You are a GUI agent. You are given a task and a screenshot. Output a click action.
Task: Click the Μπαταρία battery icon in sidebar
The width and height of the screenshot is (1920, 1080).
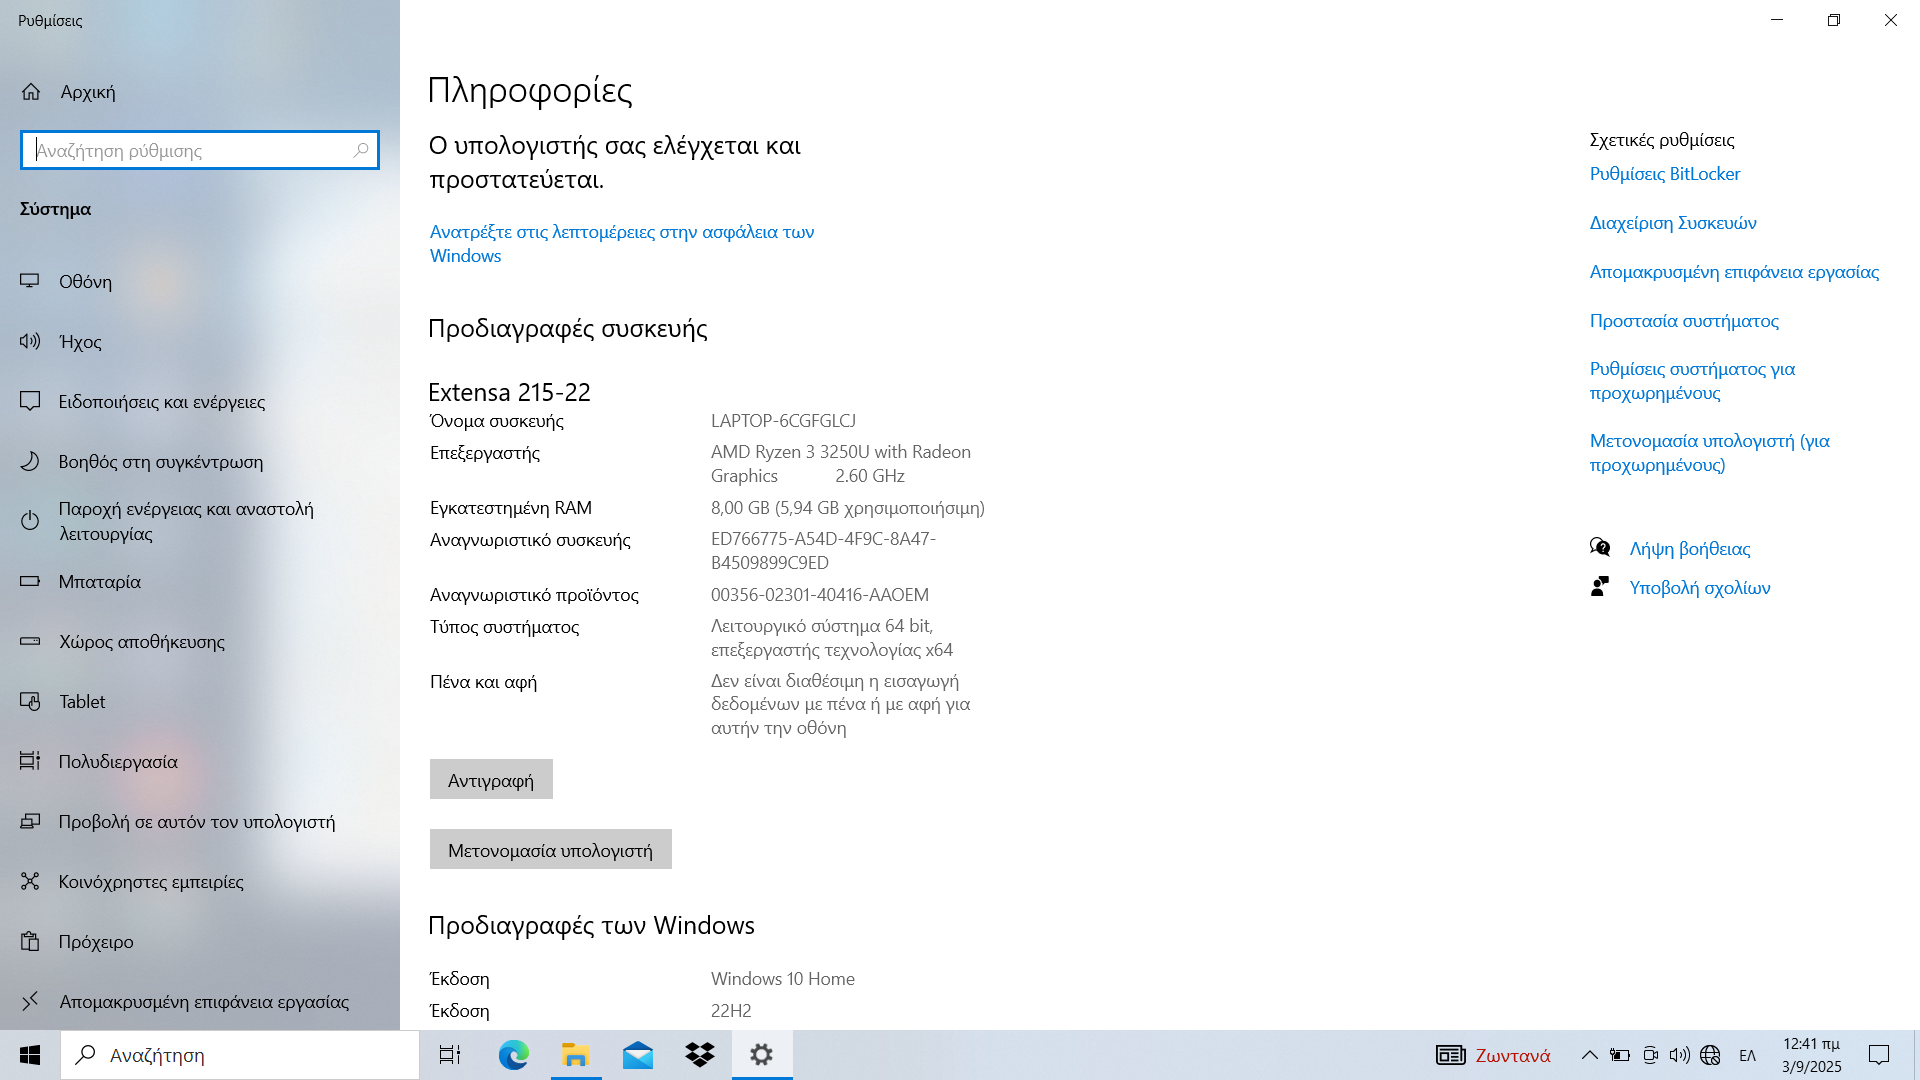tap(30, 581)
